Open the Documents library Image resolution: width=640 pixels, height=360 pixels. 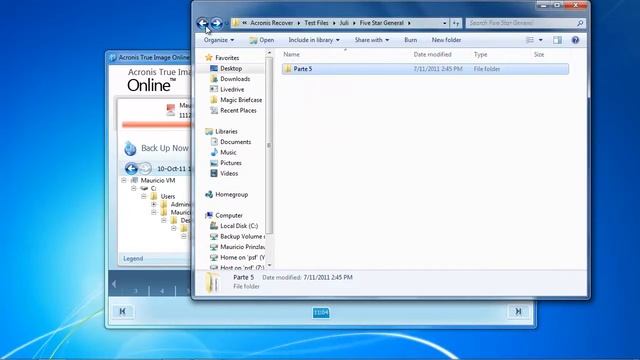(236, 142)
